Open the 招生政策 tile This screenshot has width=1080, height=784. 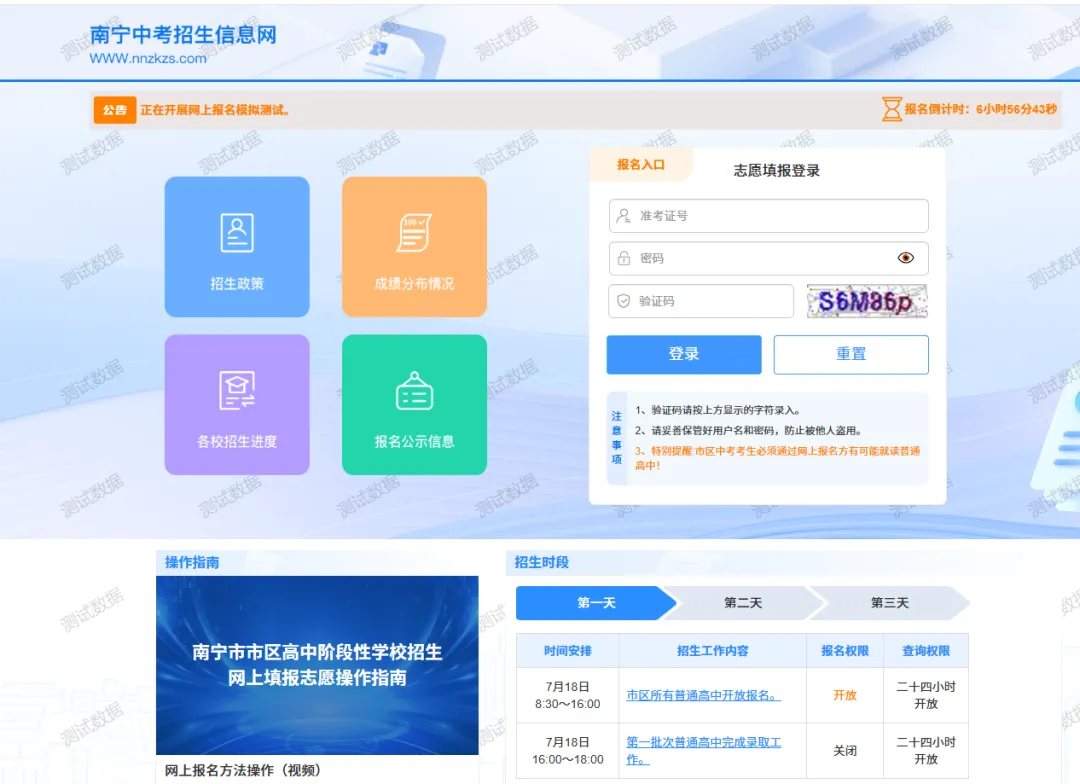click(237, 247)
